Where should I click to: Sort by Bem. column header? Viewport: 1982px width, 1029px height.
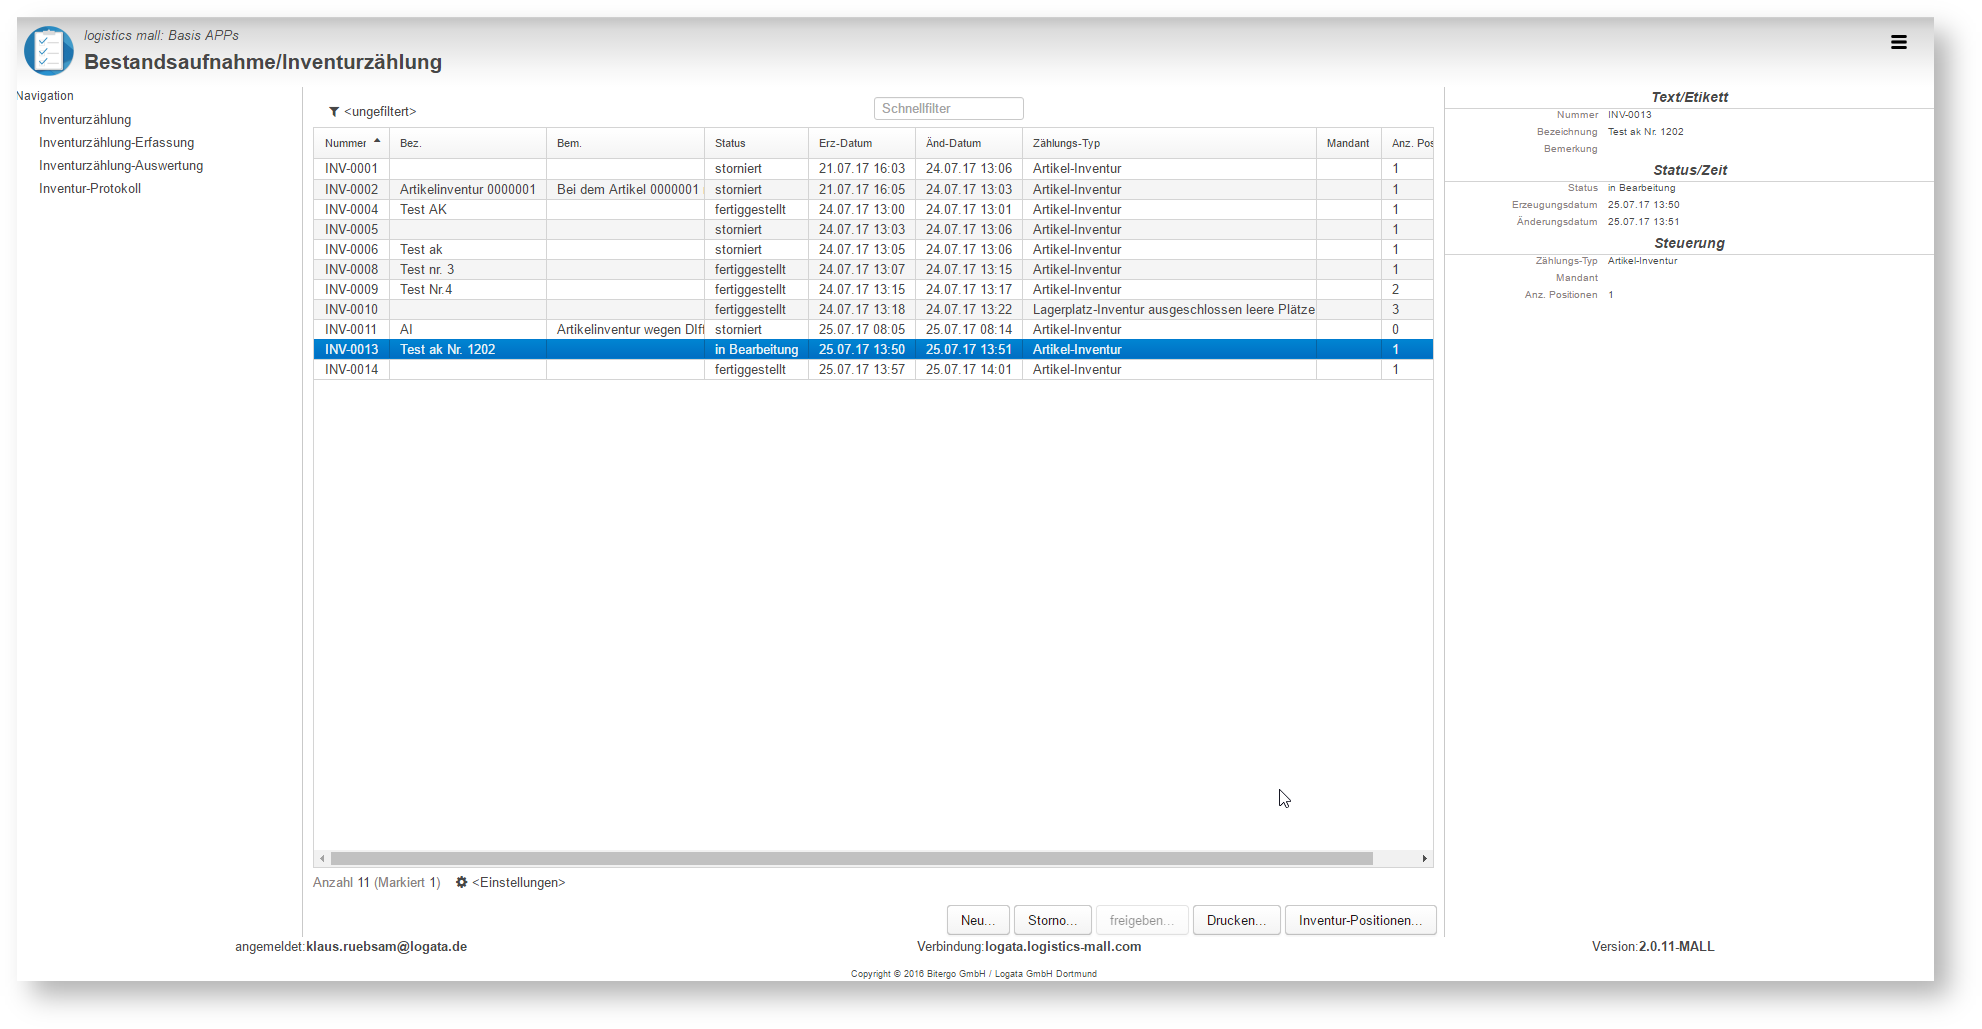pos(625,143)
